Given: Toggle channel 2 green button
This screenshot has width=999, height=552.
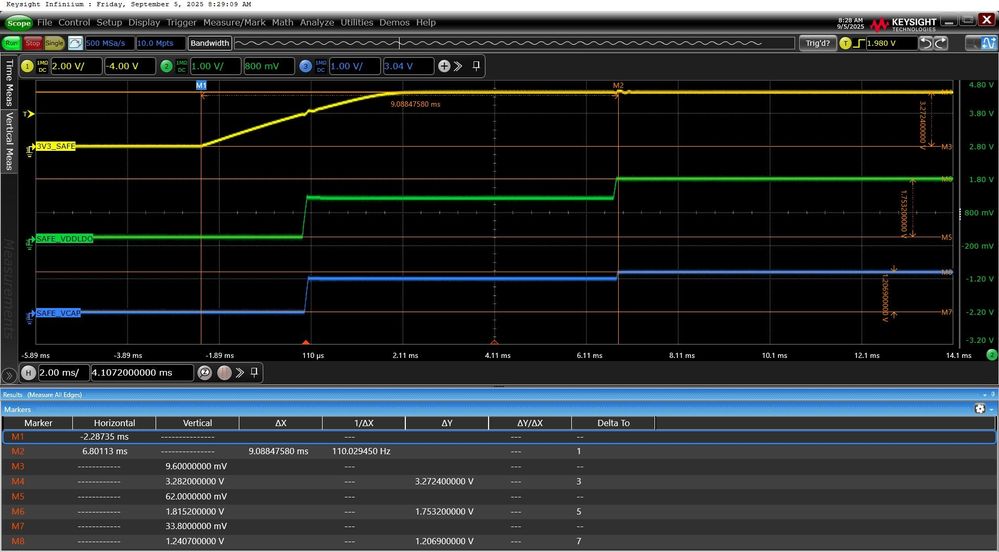Looking at the screenshot, I should tap(166, 66).
